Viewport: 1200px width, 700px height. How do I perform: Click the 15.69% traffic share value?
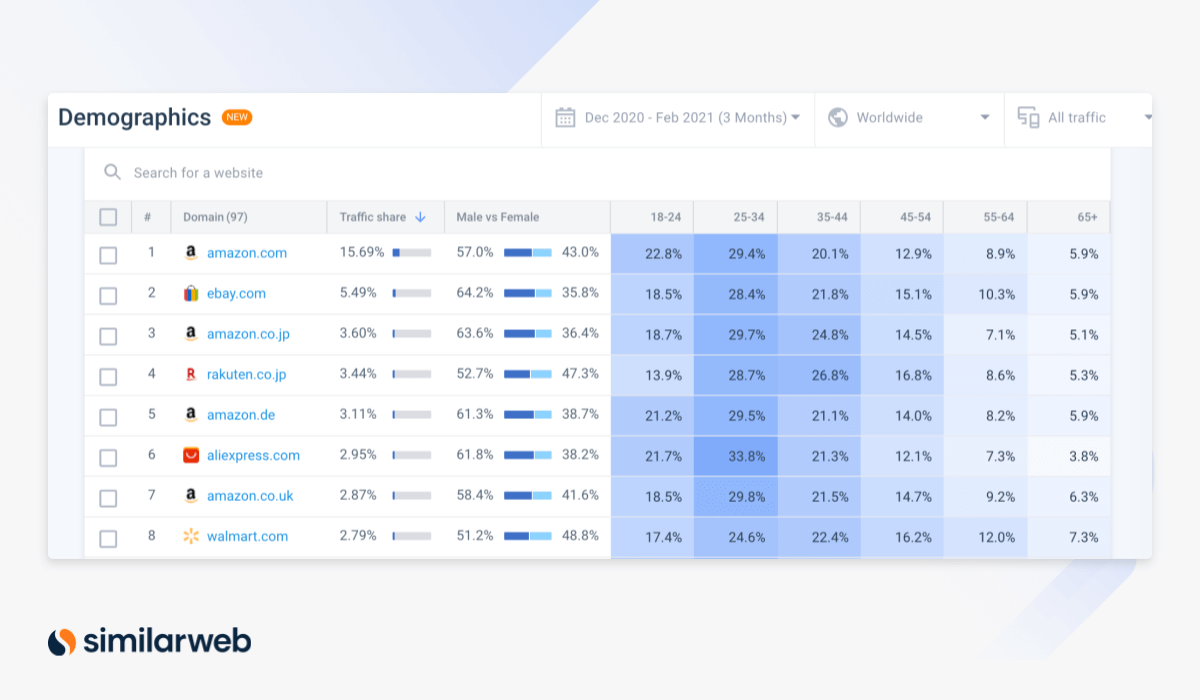(x=362, y=253)
